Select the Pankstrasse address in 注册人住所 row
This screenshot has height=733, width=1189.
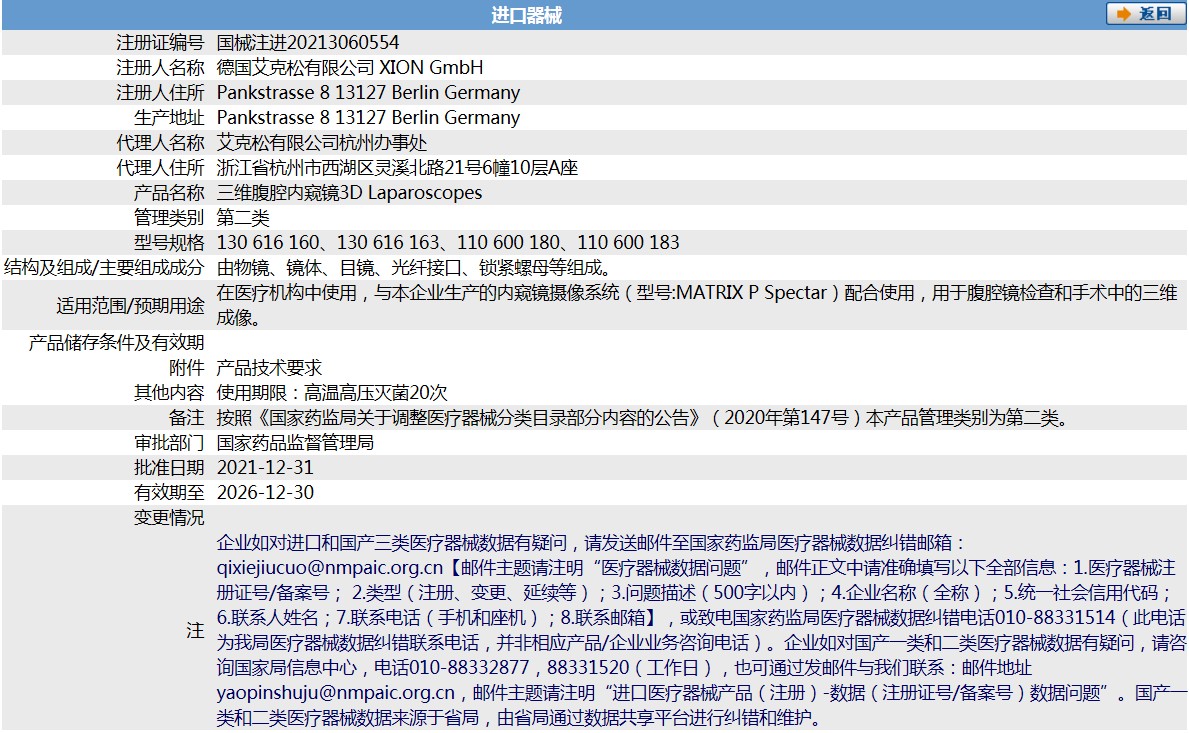pos(369,92)
